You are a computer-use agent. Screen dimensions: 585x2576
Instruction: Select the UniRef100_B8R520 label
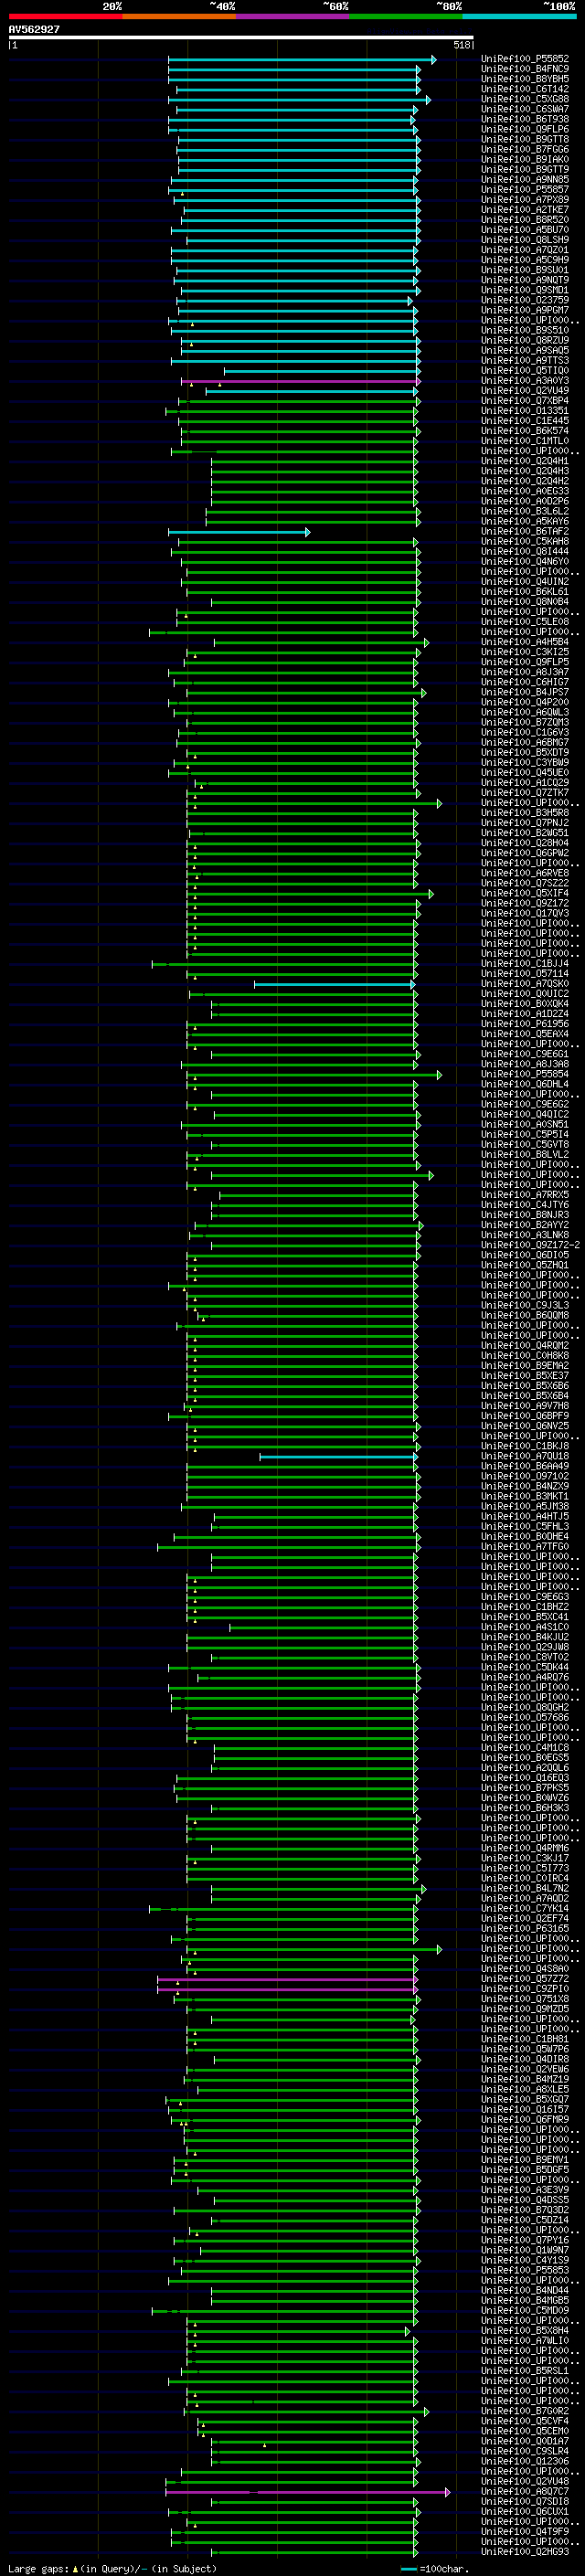click(525, 220)
